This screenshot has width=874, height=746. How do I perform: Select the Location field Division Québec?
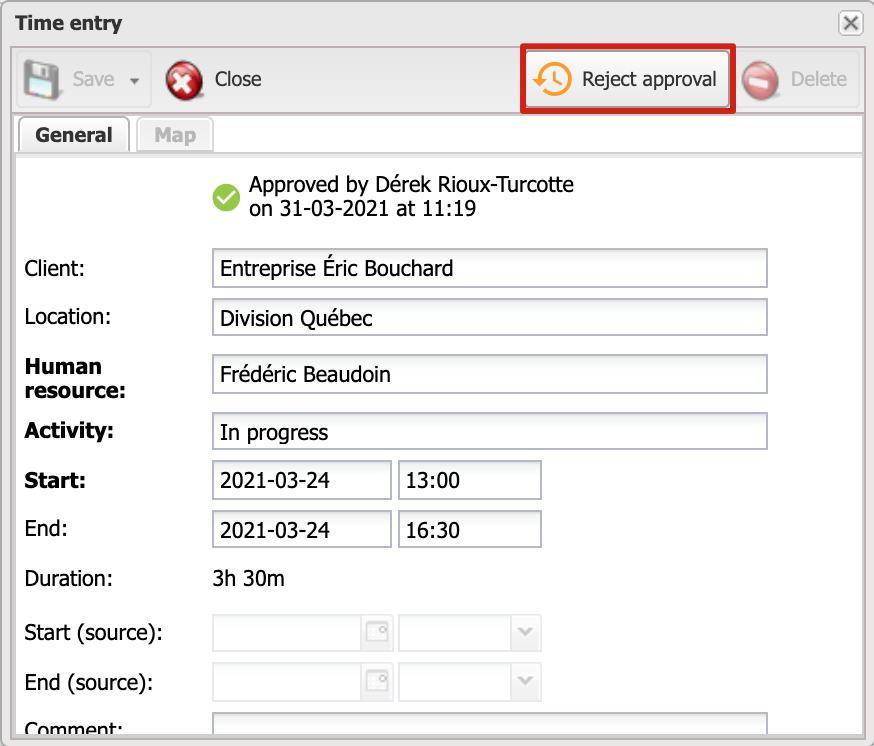[x=489, y=318]
